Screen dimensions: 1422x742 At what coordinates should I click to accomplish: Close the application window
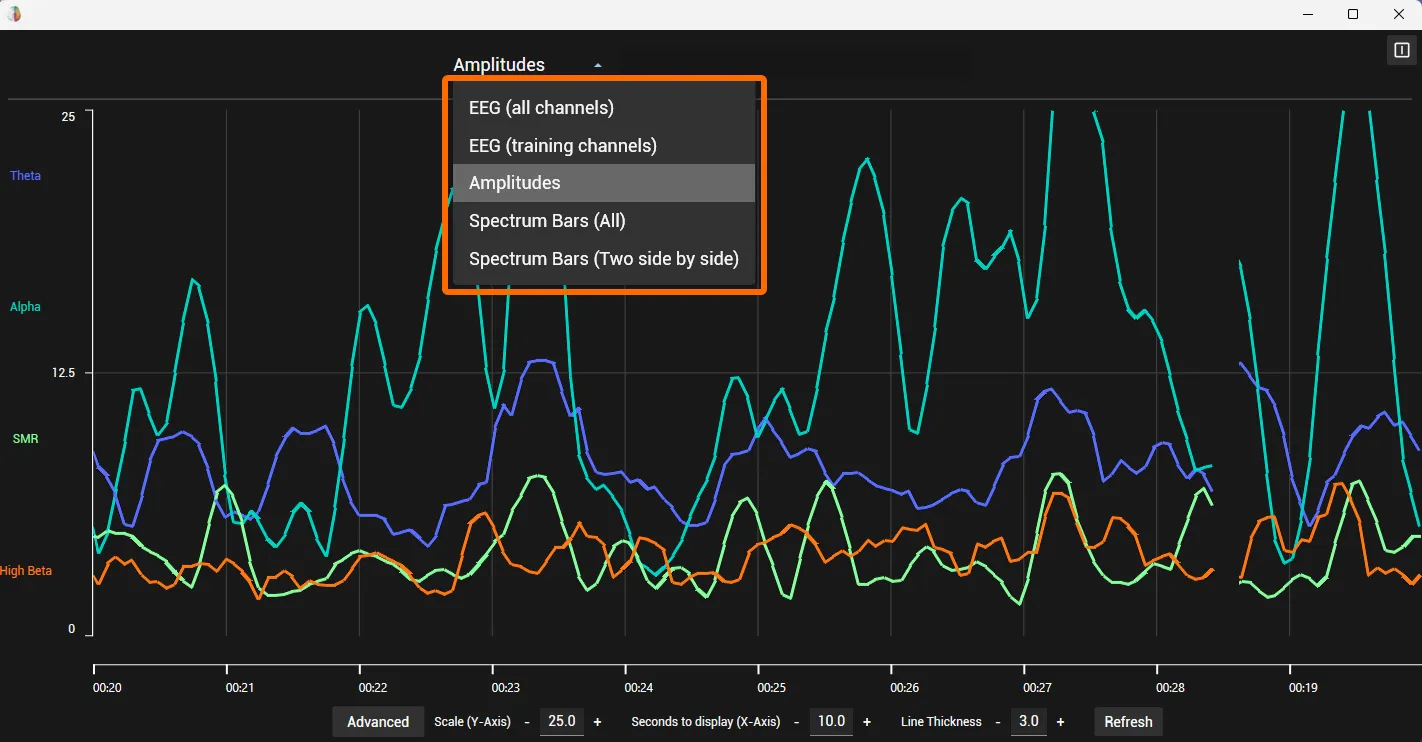click(1399, 14)
